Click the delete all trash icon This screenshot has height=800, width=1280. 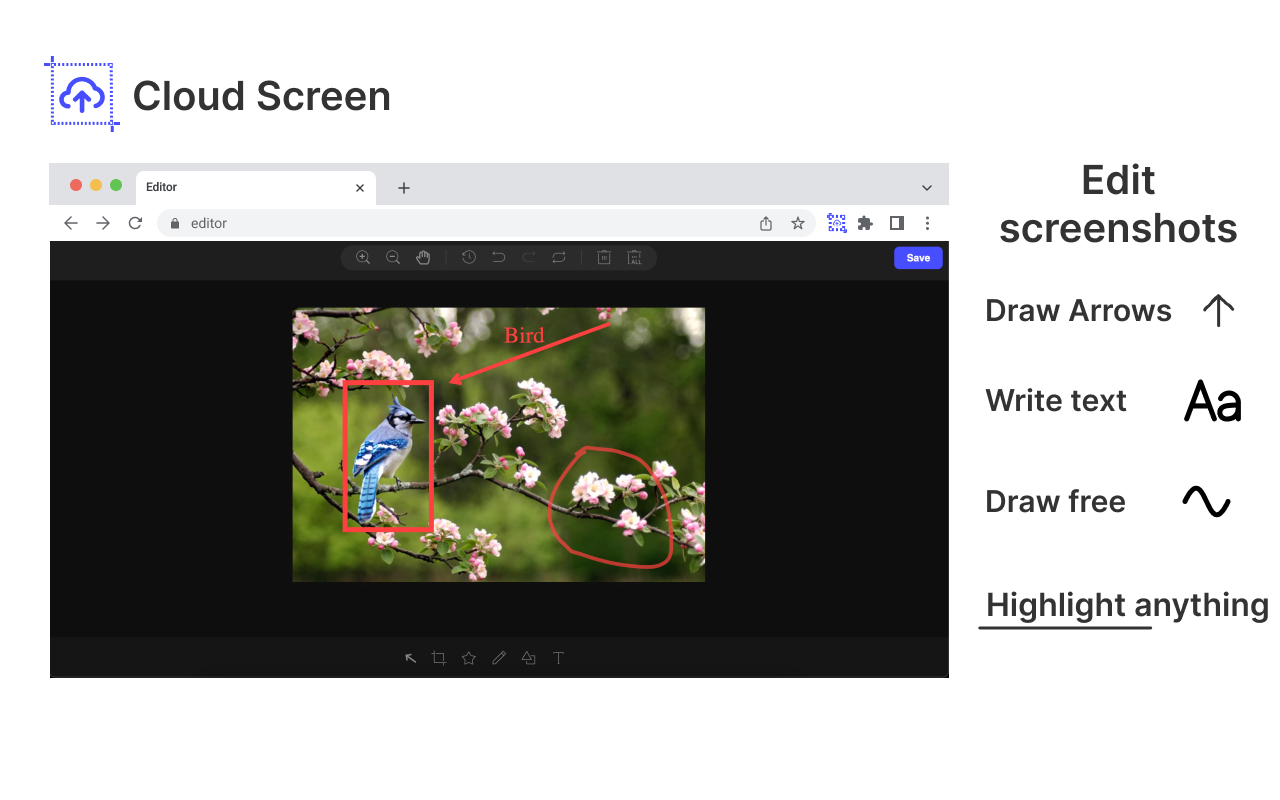(634, 258)
